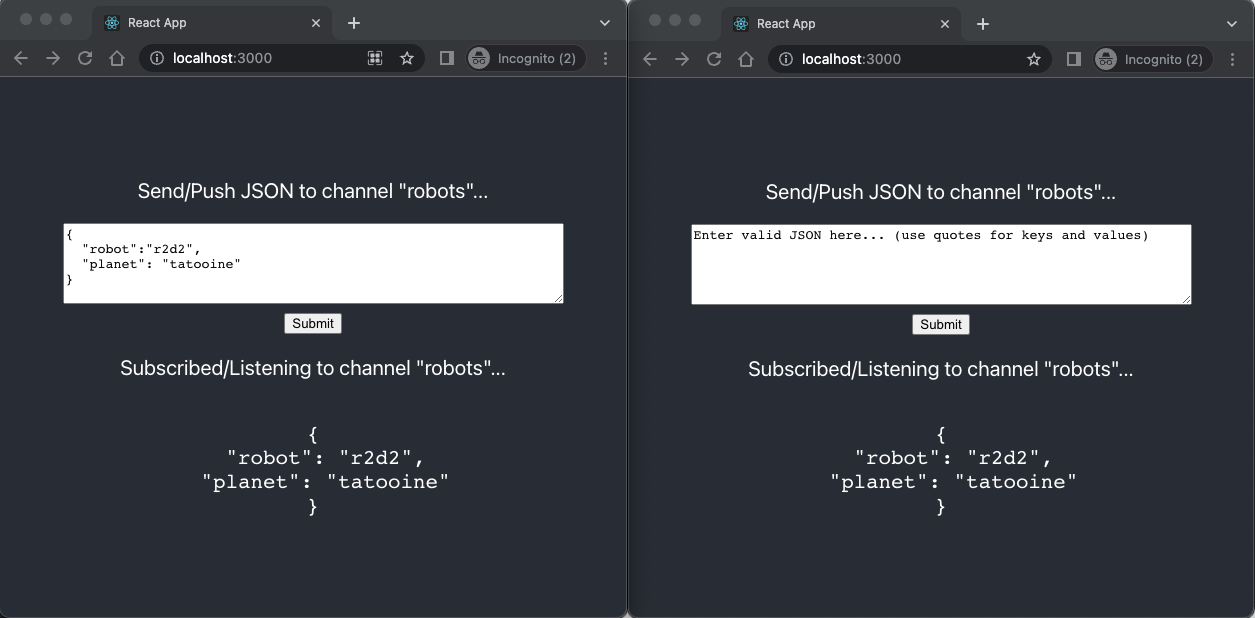Open the site info icon beside localhost:3000
This screenshot has width=1255, height=618.
pos(157,58)
